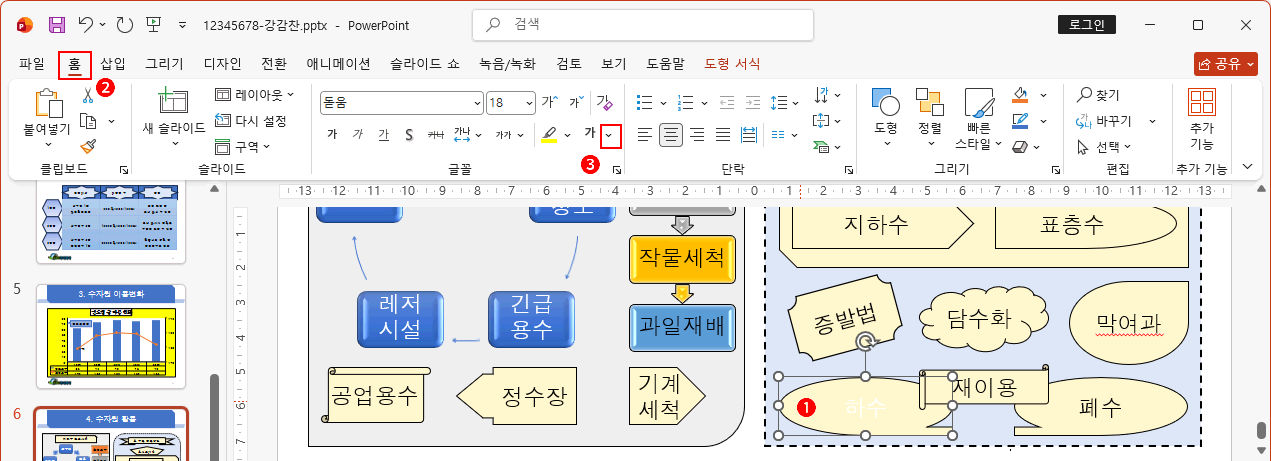The width and height of the screenshot is (1271, 461).
Task: Toggle Center alignment button
Action: pyautogui.click(x=671, y=134)
